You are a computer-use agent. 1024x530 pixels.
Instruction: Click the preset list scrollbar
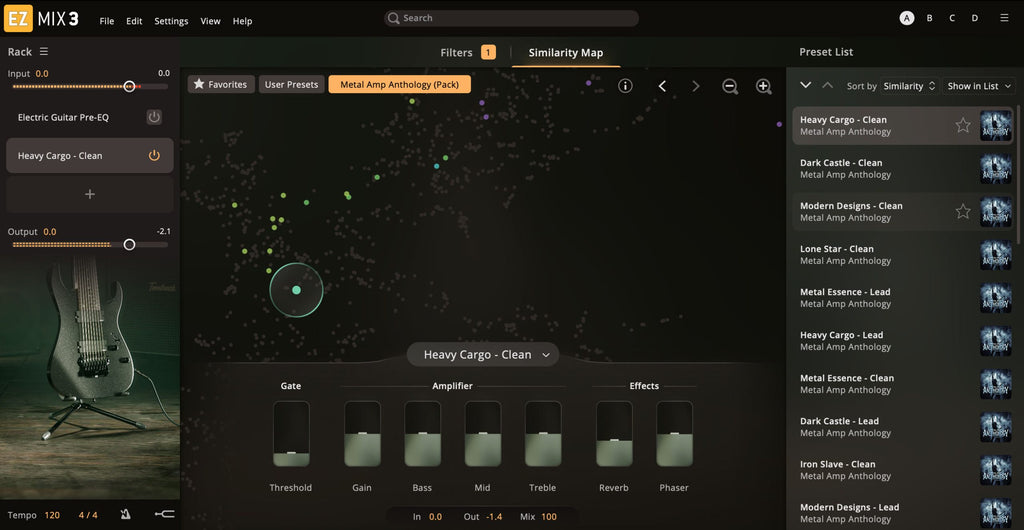(1018, 174)
